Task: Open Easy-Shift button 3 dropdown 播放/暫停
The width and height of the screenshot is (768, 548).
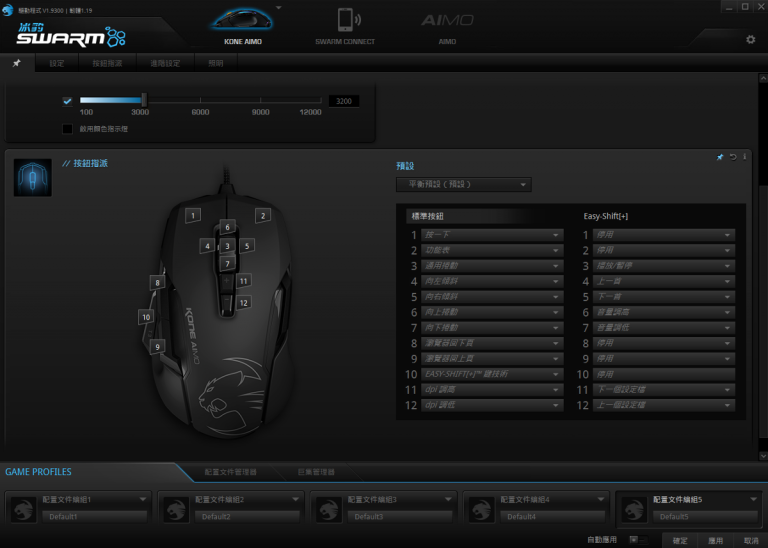Action: pos(664,266)
